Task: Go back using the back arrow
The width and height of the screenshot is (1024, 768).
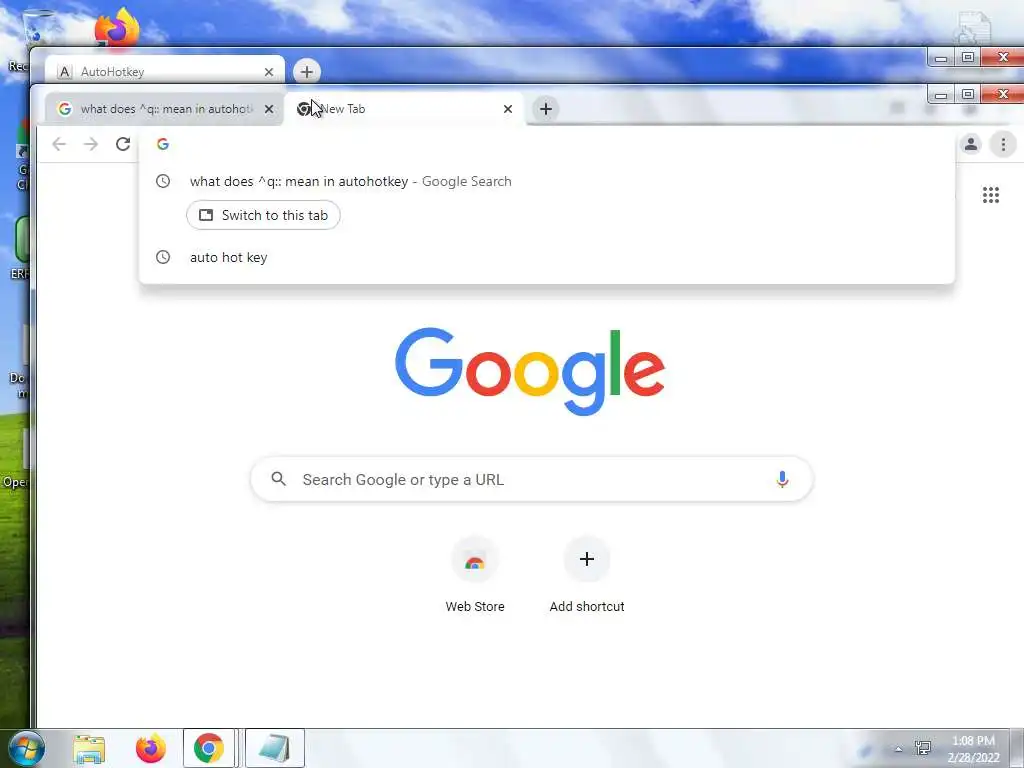Action: pos(59,144)
